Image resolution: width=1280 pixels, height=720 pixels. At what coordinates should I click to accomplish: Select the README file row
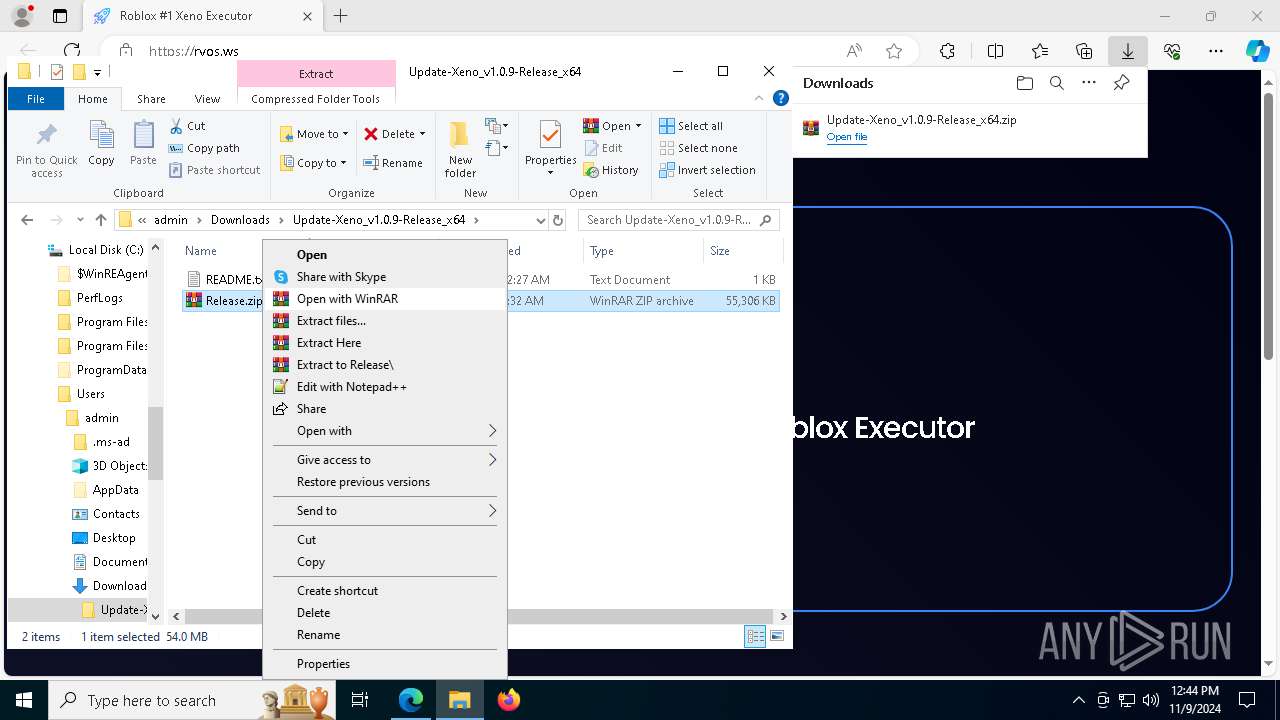point(481,280)
